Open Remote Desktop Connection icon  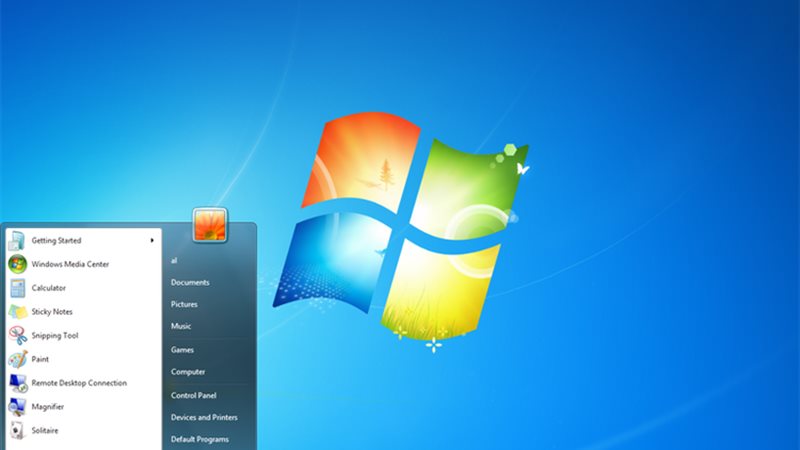coord(17,383)
